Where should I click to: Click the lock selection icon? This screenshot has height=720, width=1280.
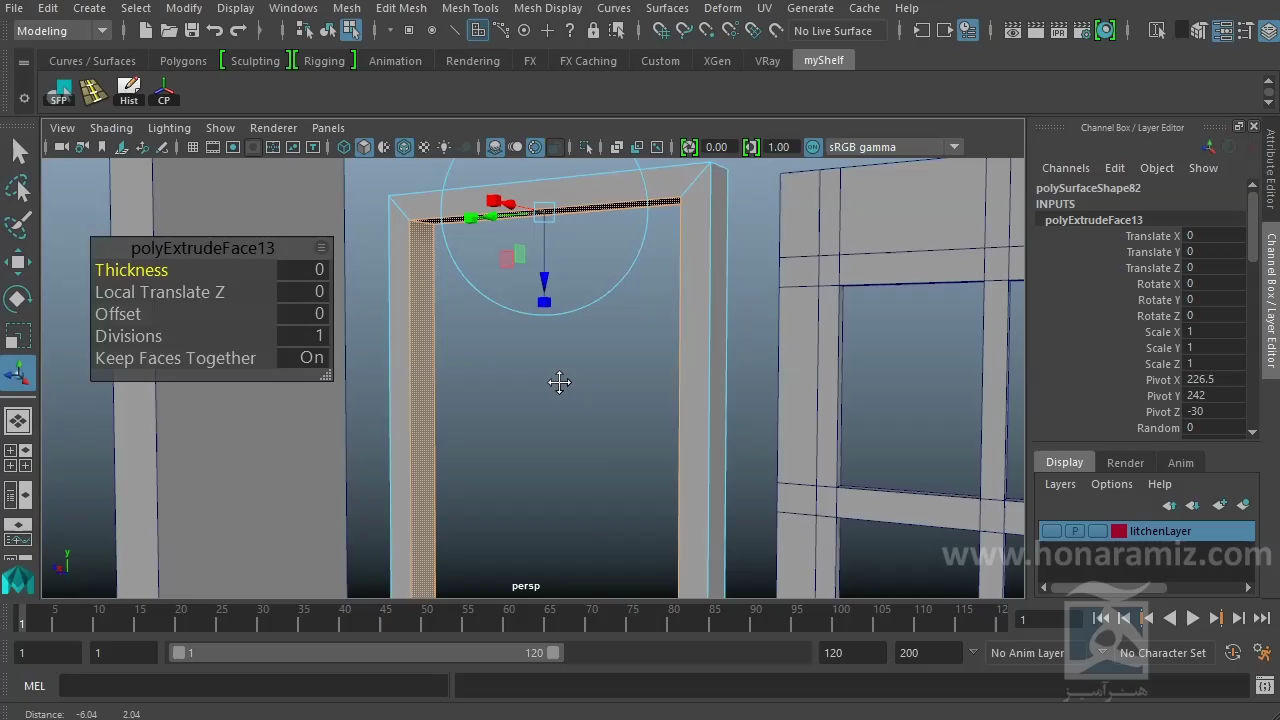pos(594,31)
